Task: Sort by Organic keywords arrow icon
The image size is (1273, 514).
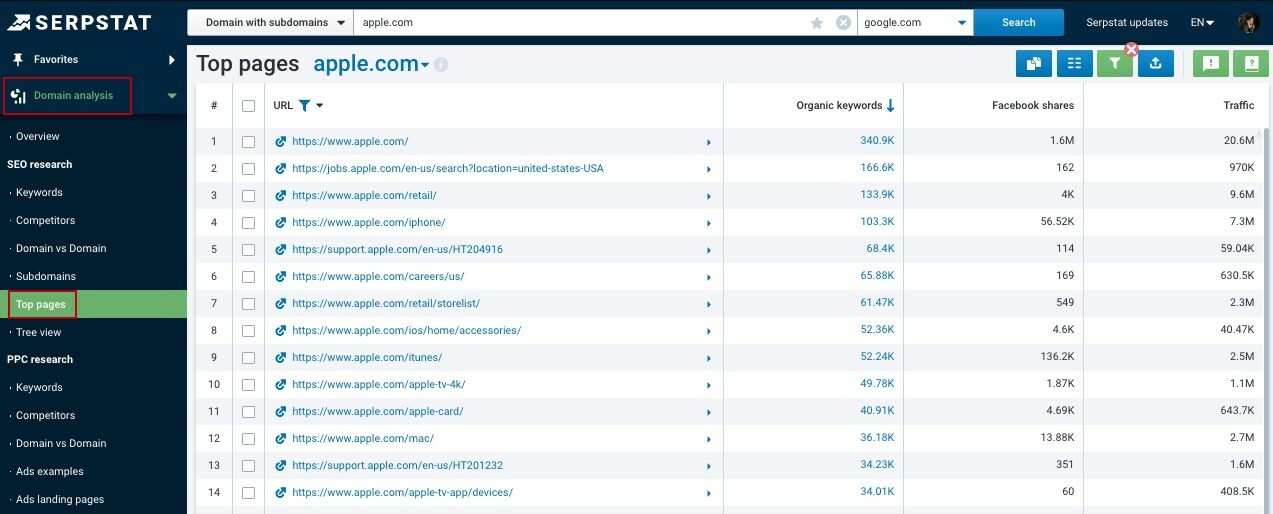Action: 890,105
